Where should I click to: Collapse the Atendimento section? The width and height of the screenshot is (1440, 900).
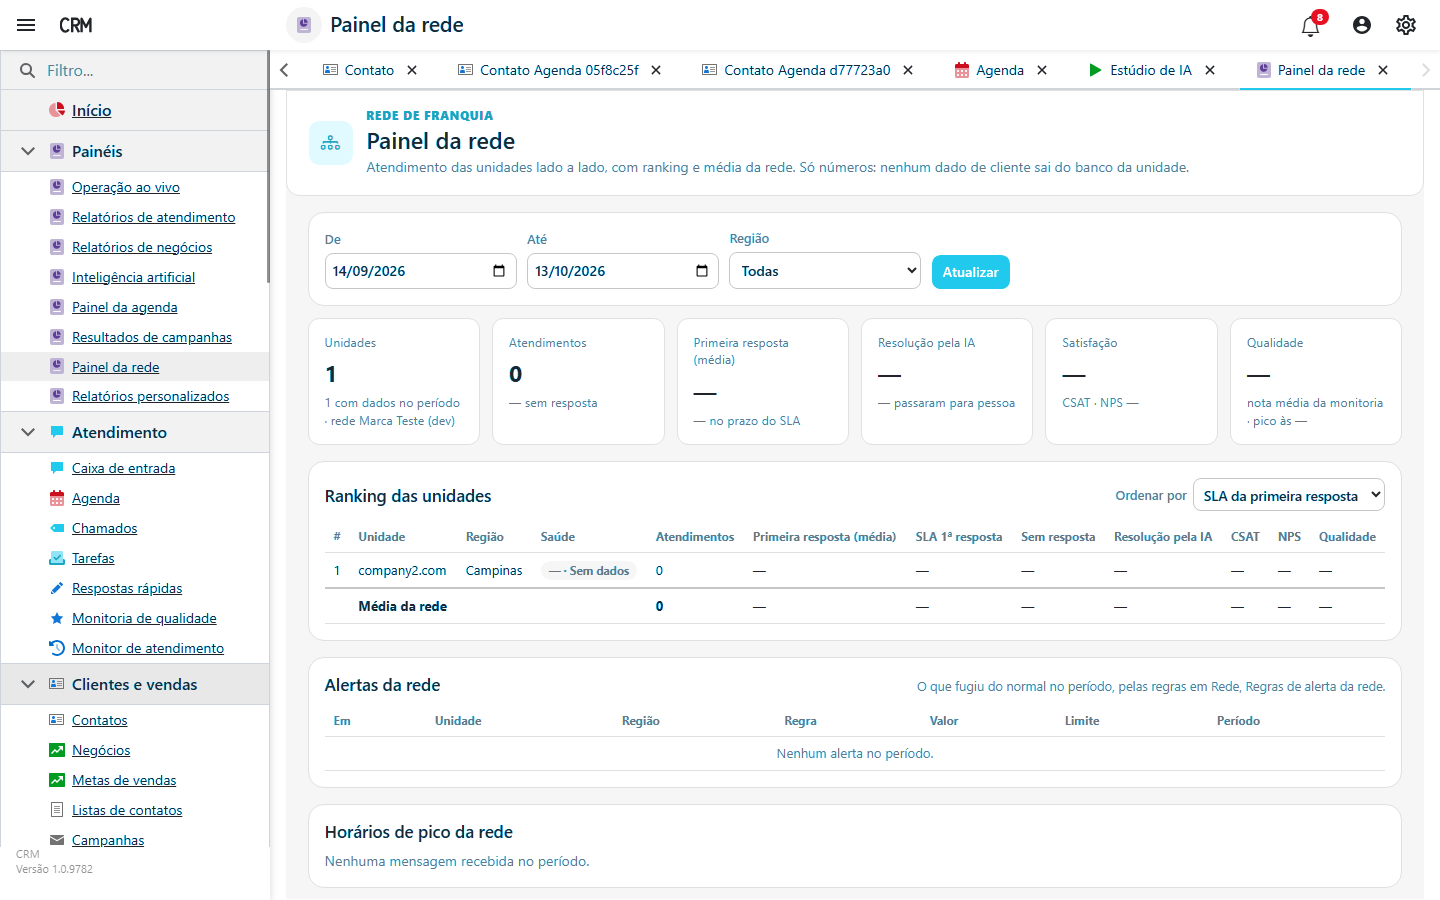click(28, 433)
